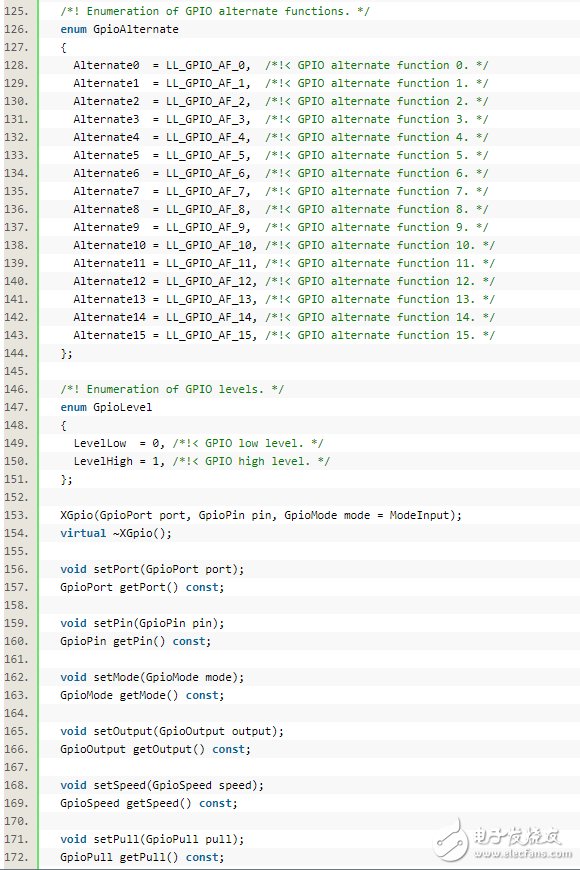Click LL_GPIO_AF_13 constant
This screenshot has width=580, height=870.
point(211,299)
